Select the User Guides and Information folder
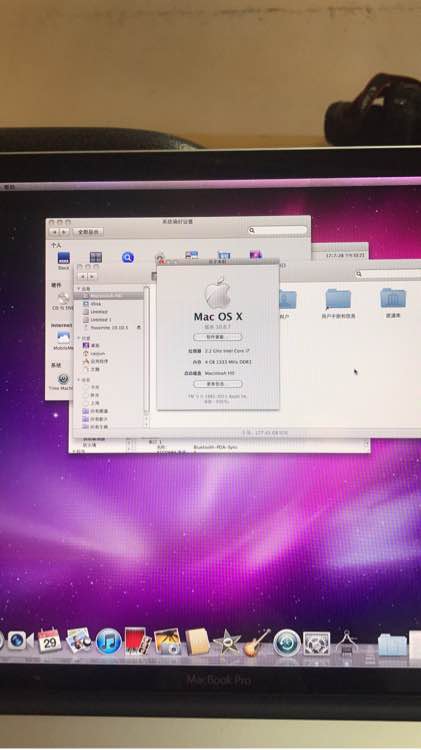Screen dimensions: 421x750 click(338, 303)
